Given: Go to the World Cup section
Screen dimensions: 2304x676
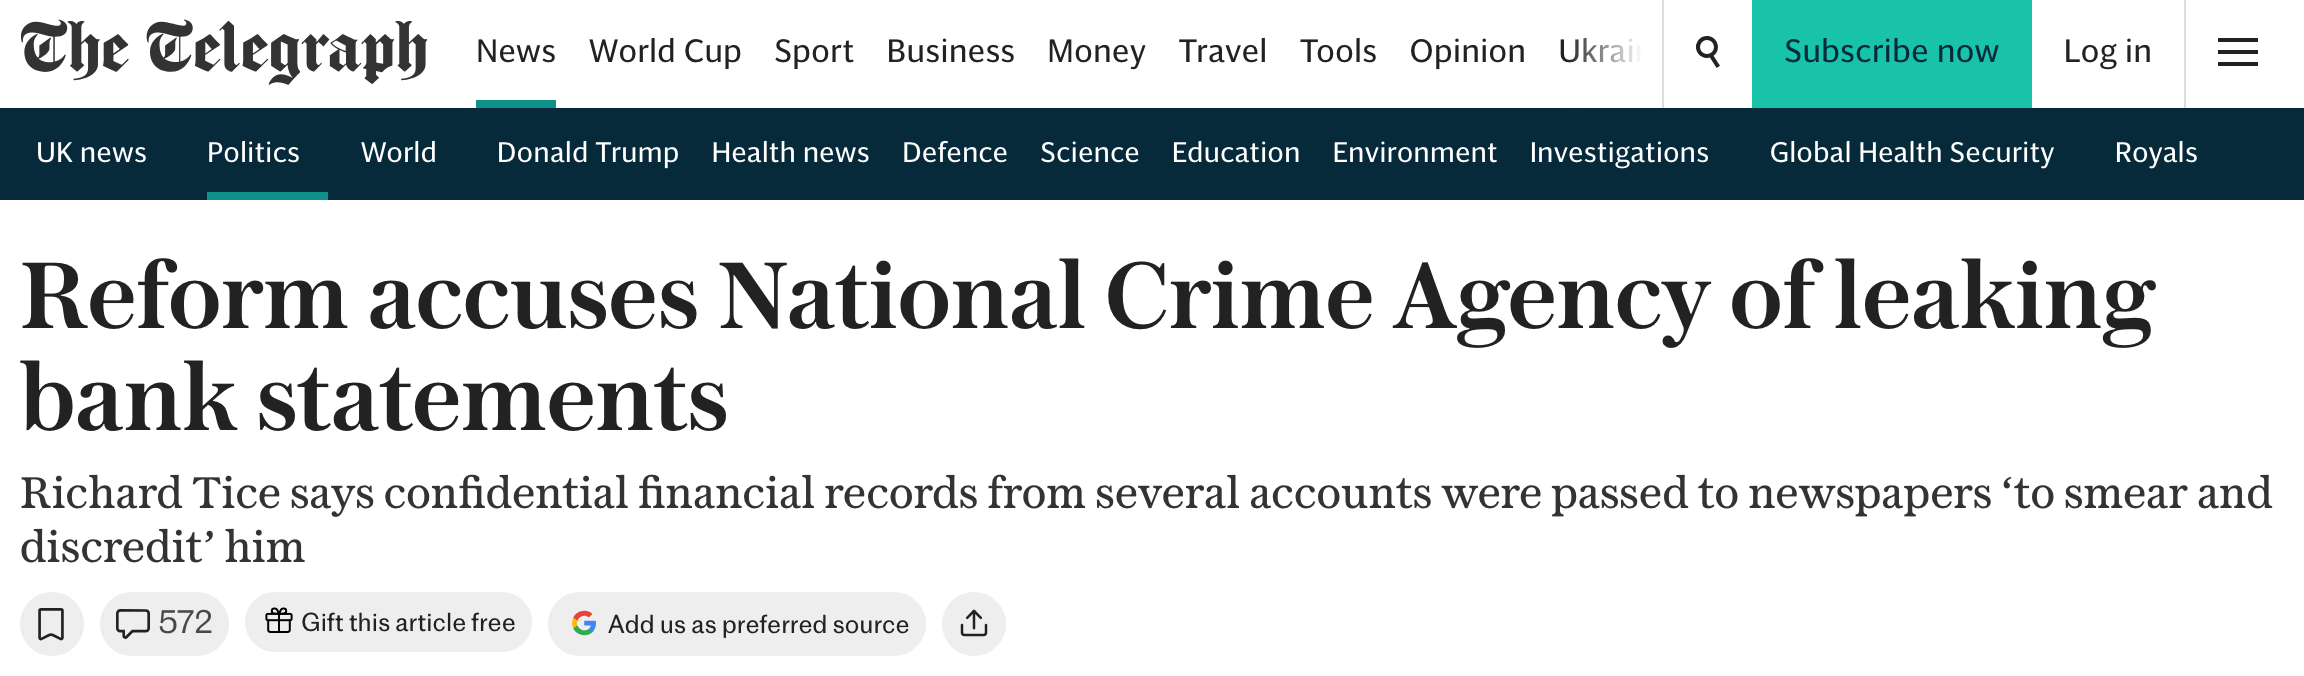Looking at the screenshot, I should 665,51.
